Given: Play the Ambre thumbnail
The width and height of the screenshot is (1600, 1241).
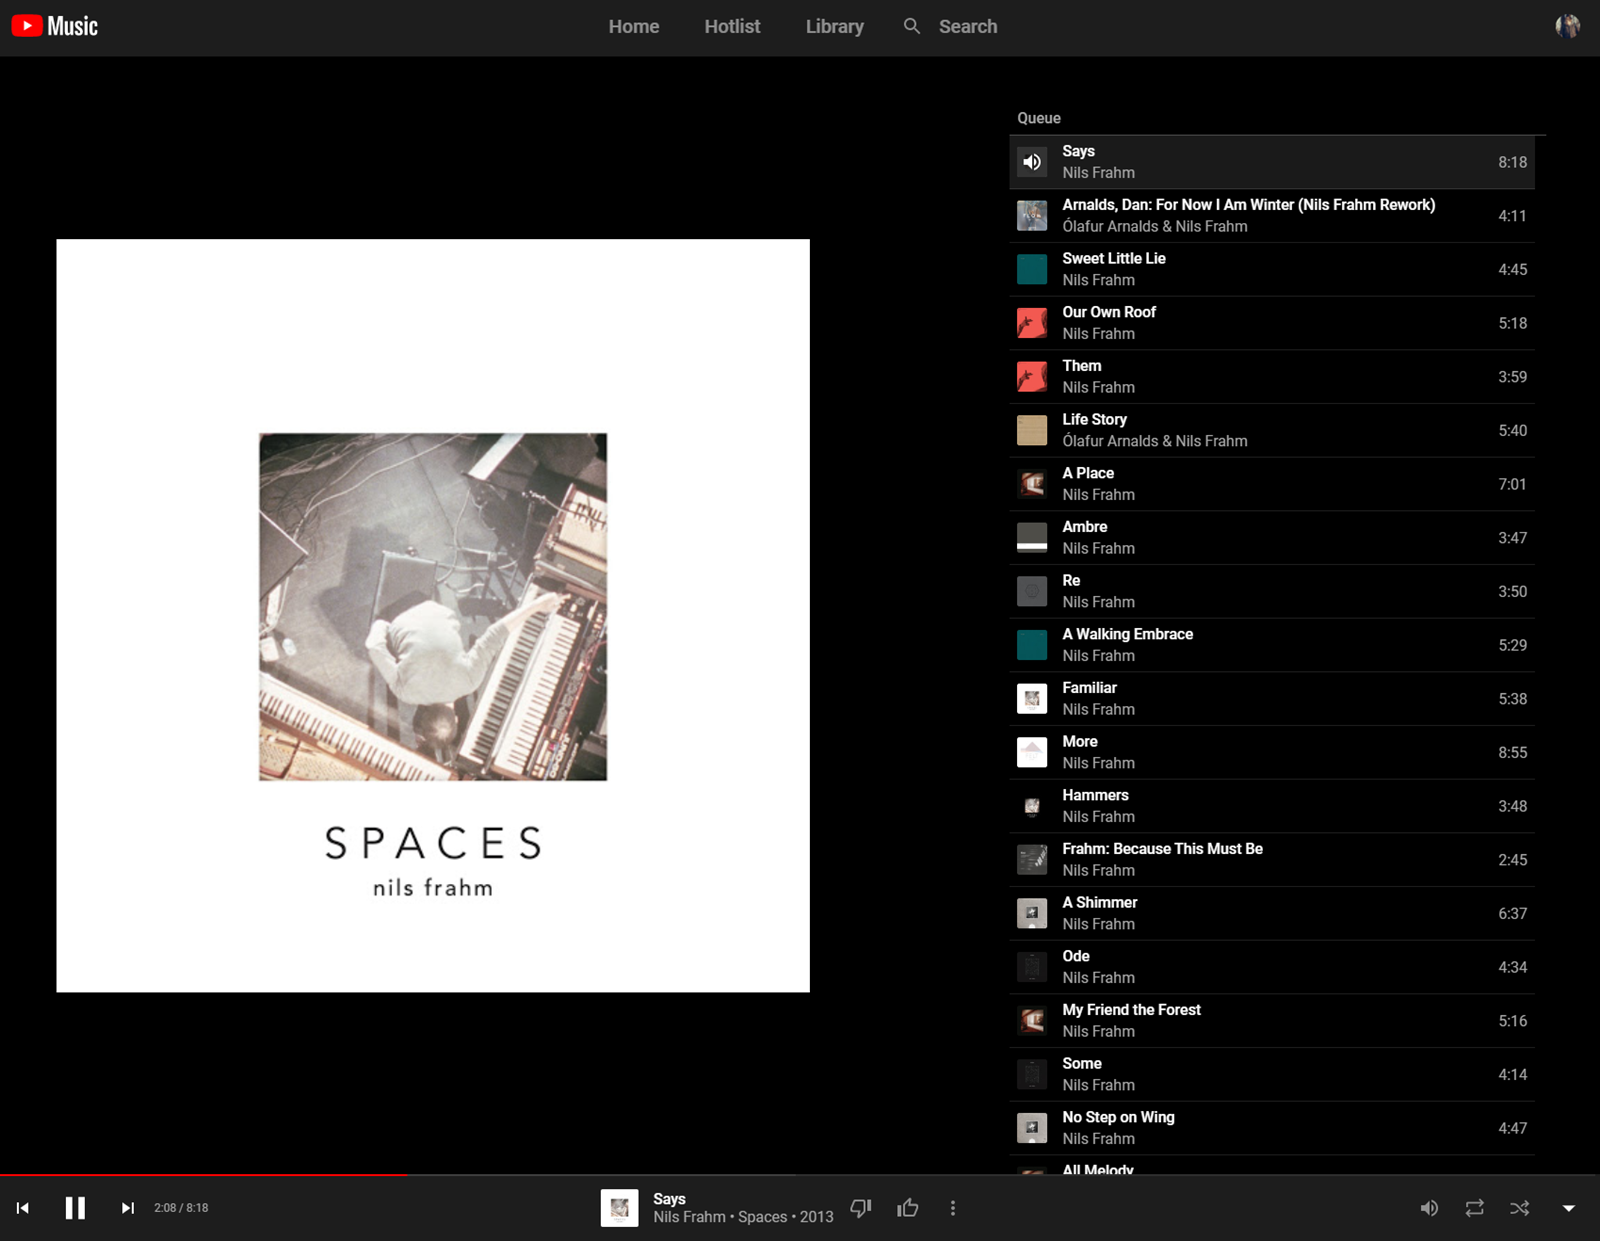Looking at the screenshot, I should pyautogui.click(x=1032, y=538).
